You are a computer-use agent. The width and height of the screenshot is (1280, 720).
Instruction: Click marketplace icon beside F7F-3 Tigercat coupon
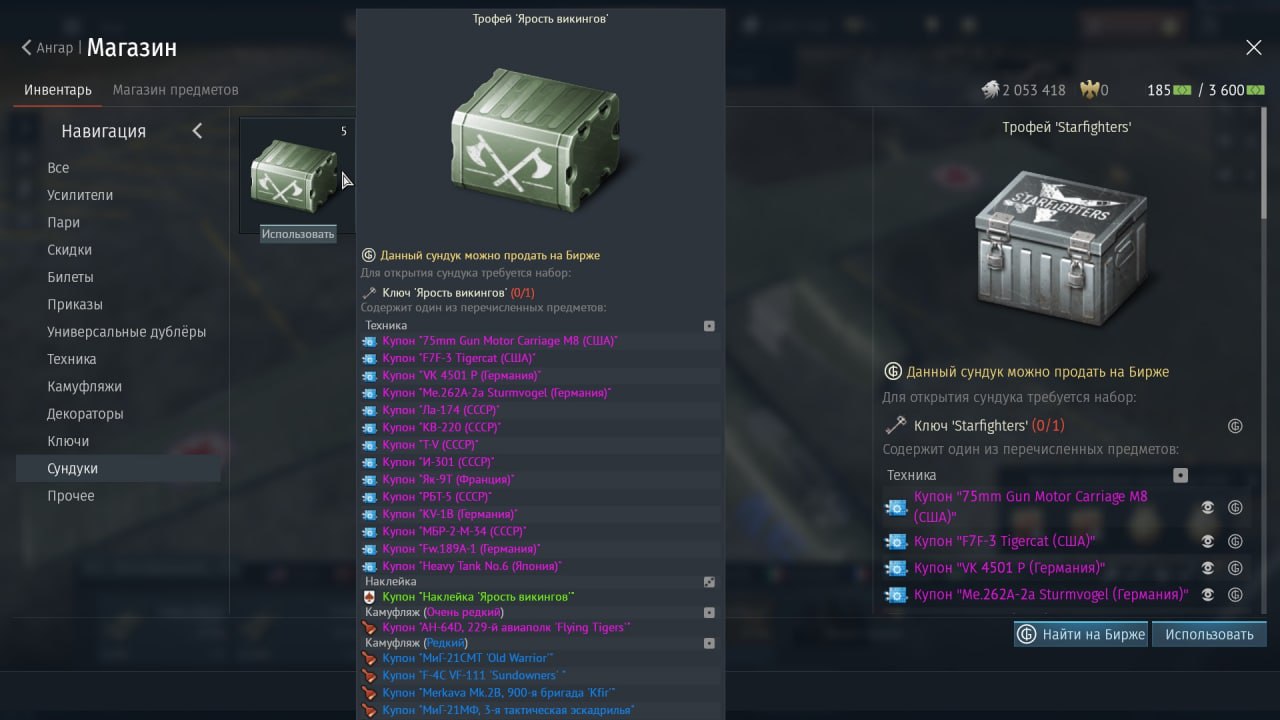pyautogui.click(x=1235, y=541)
